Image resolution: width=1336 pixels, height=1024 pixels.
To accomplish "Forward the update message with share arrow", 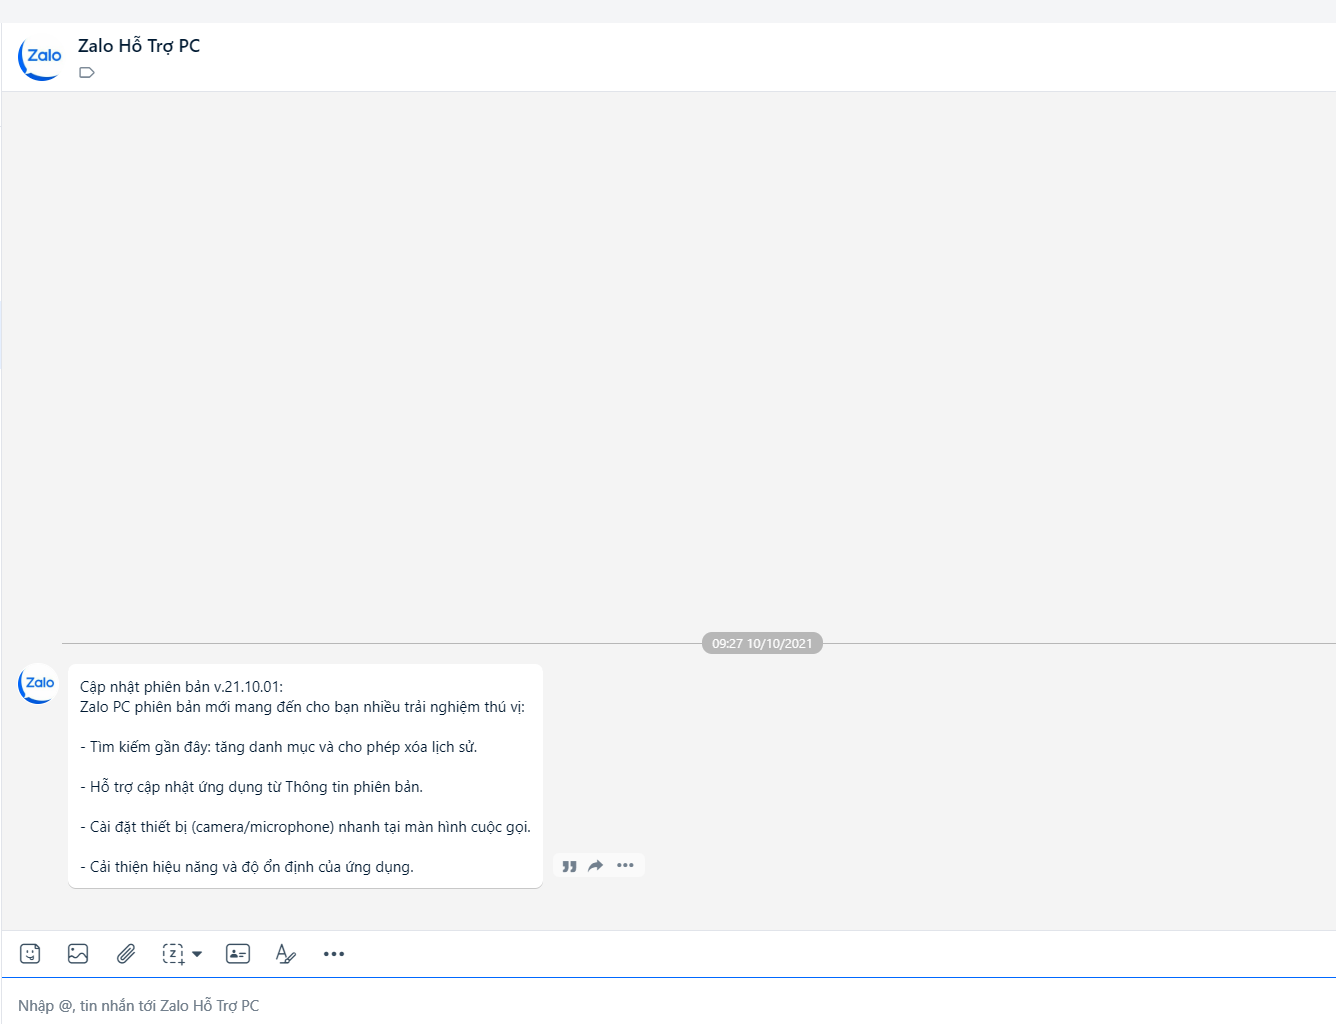I will click(596, 866).
